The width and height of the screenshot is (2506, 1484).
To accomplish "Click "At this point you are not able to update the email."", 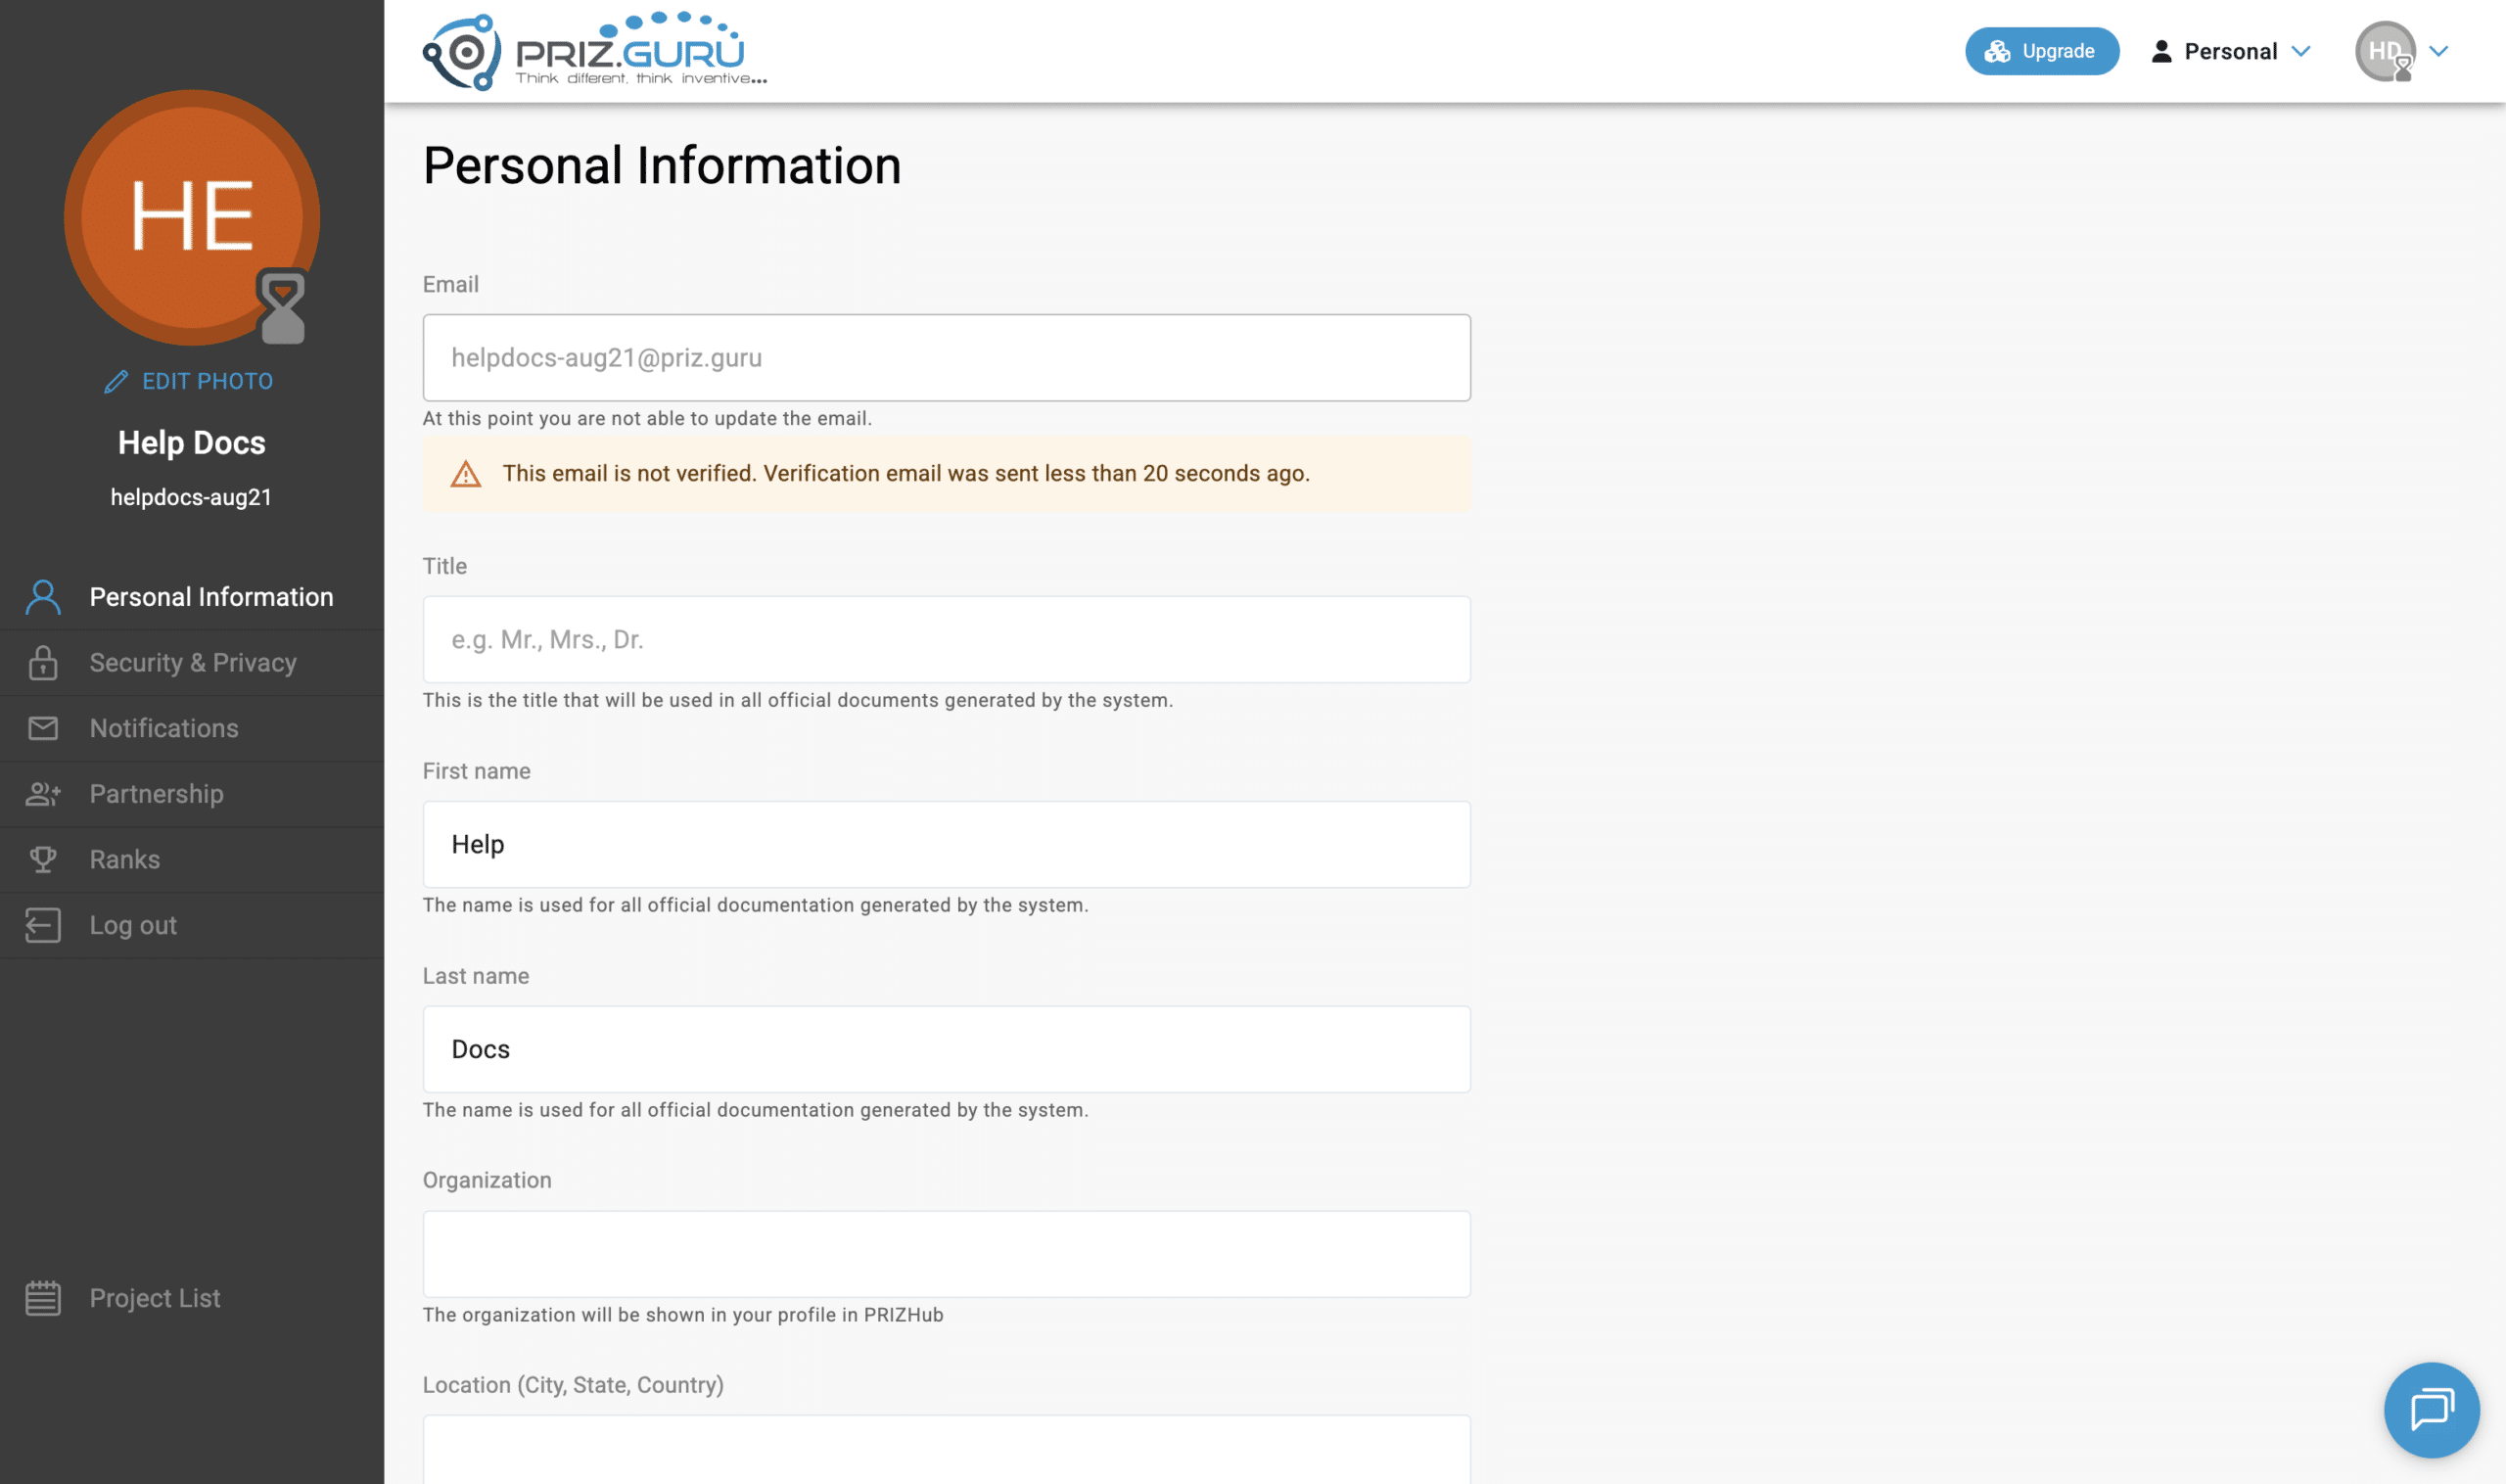I will pyautogui.click(x=647, y=418).
